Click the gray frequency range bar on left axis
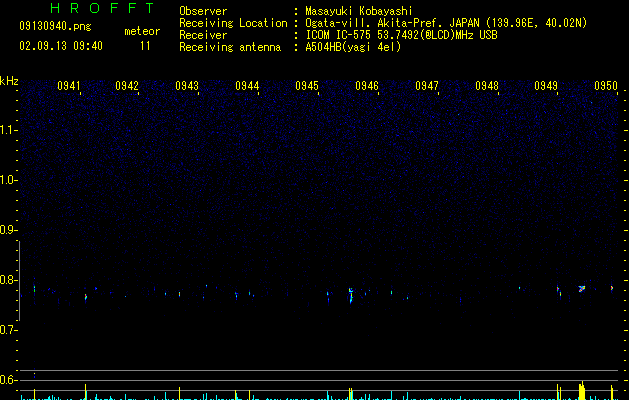This screenshot has width=629, height=400. (19, 280)
